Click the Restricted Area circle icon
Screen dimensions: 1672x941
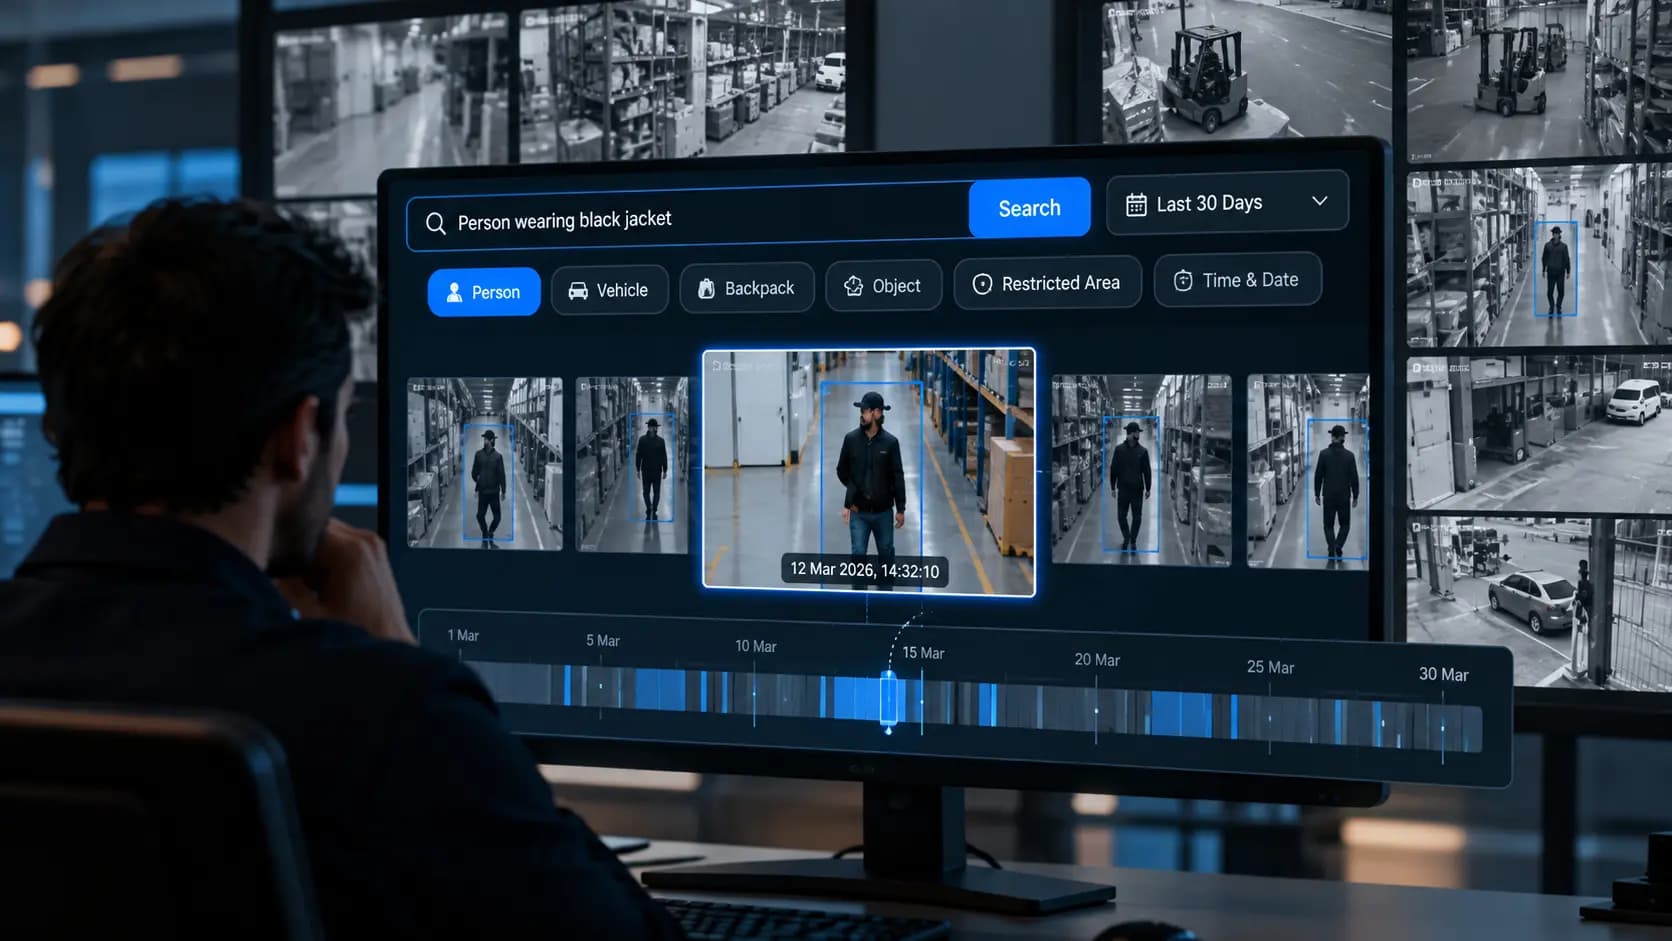[x=982, y=284]
